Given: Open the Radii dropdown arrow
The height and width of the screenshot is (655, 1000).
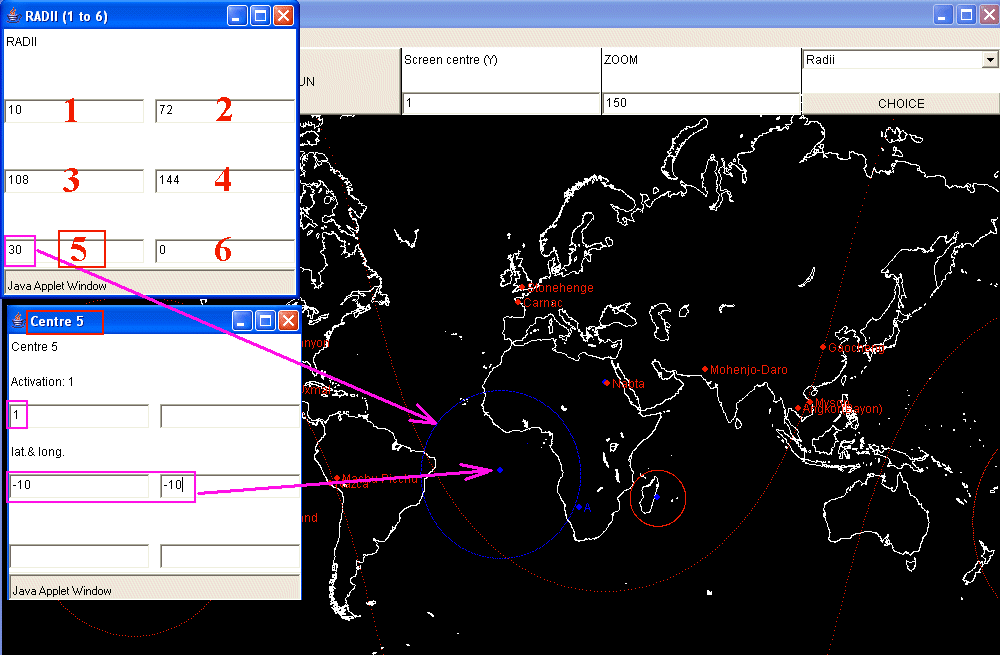Looking at the screenshot, I should [x=989, y=60].
